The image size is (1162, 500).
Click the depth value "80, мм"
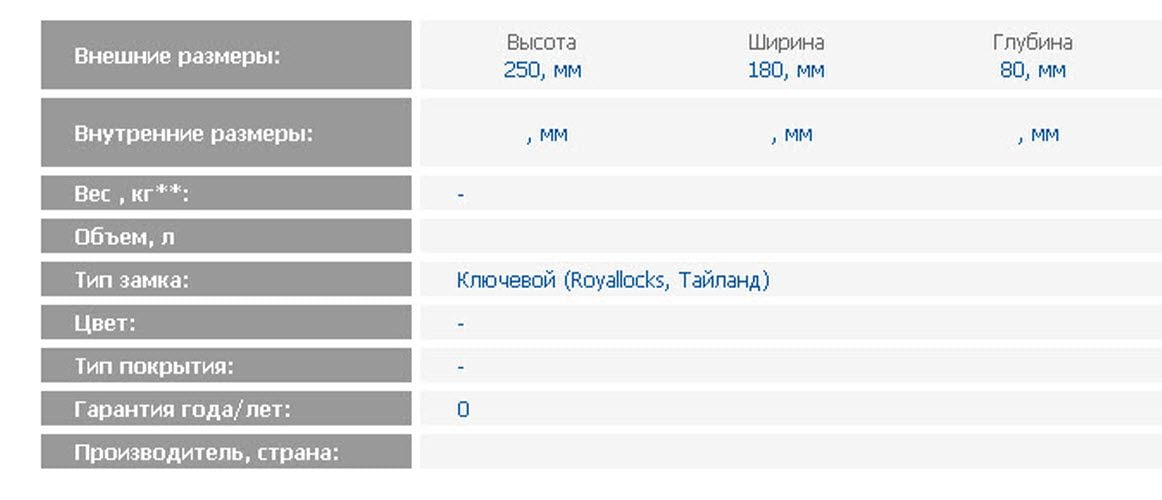pyautogui.click(x=1032, y=71)
